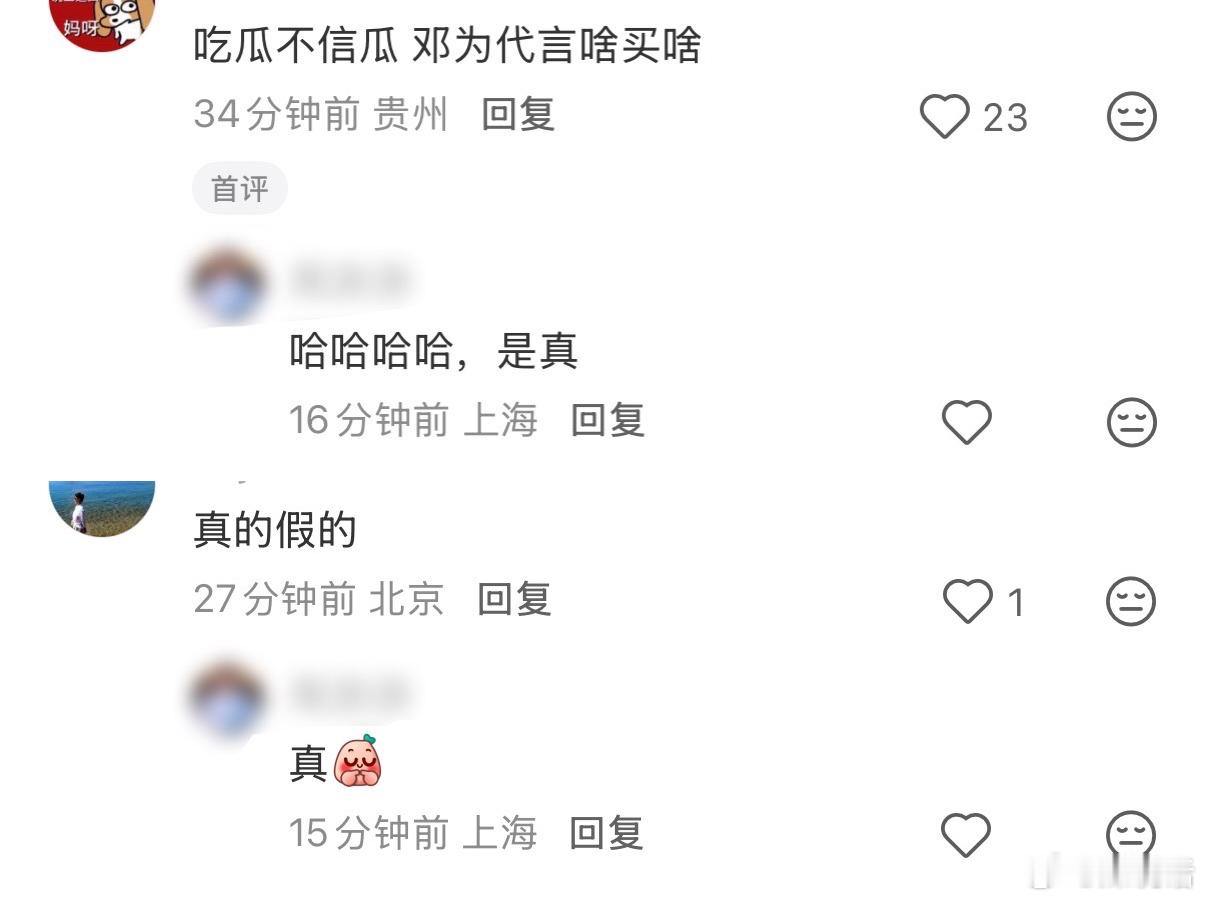Reply to the 34分钟前 贵州 comment
Viewport: 1206px width, 901px height.
(x=518, y=115)
